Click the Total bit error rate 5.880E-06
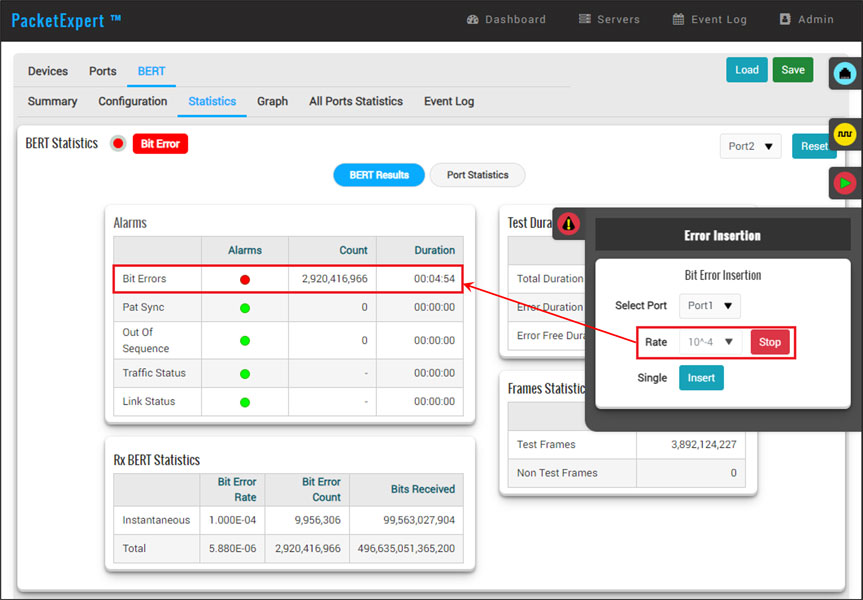Image resolution: width=863 pixels, height=600 pixels. tap(232, 548)
